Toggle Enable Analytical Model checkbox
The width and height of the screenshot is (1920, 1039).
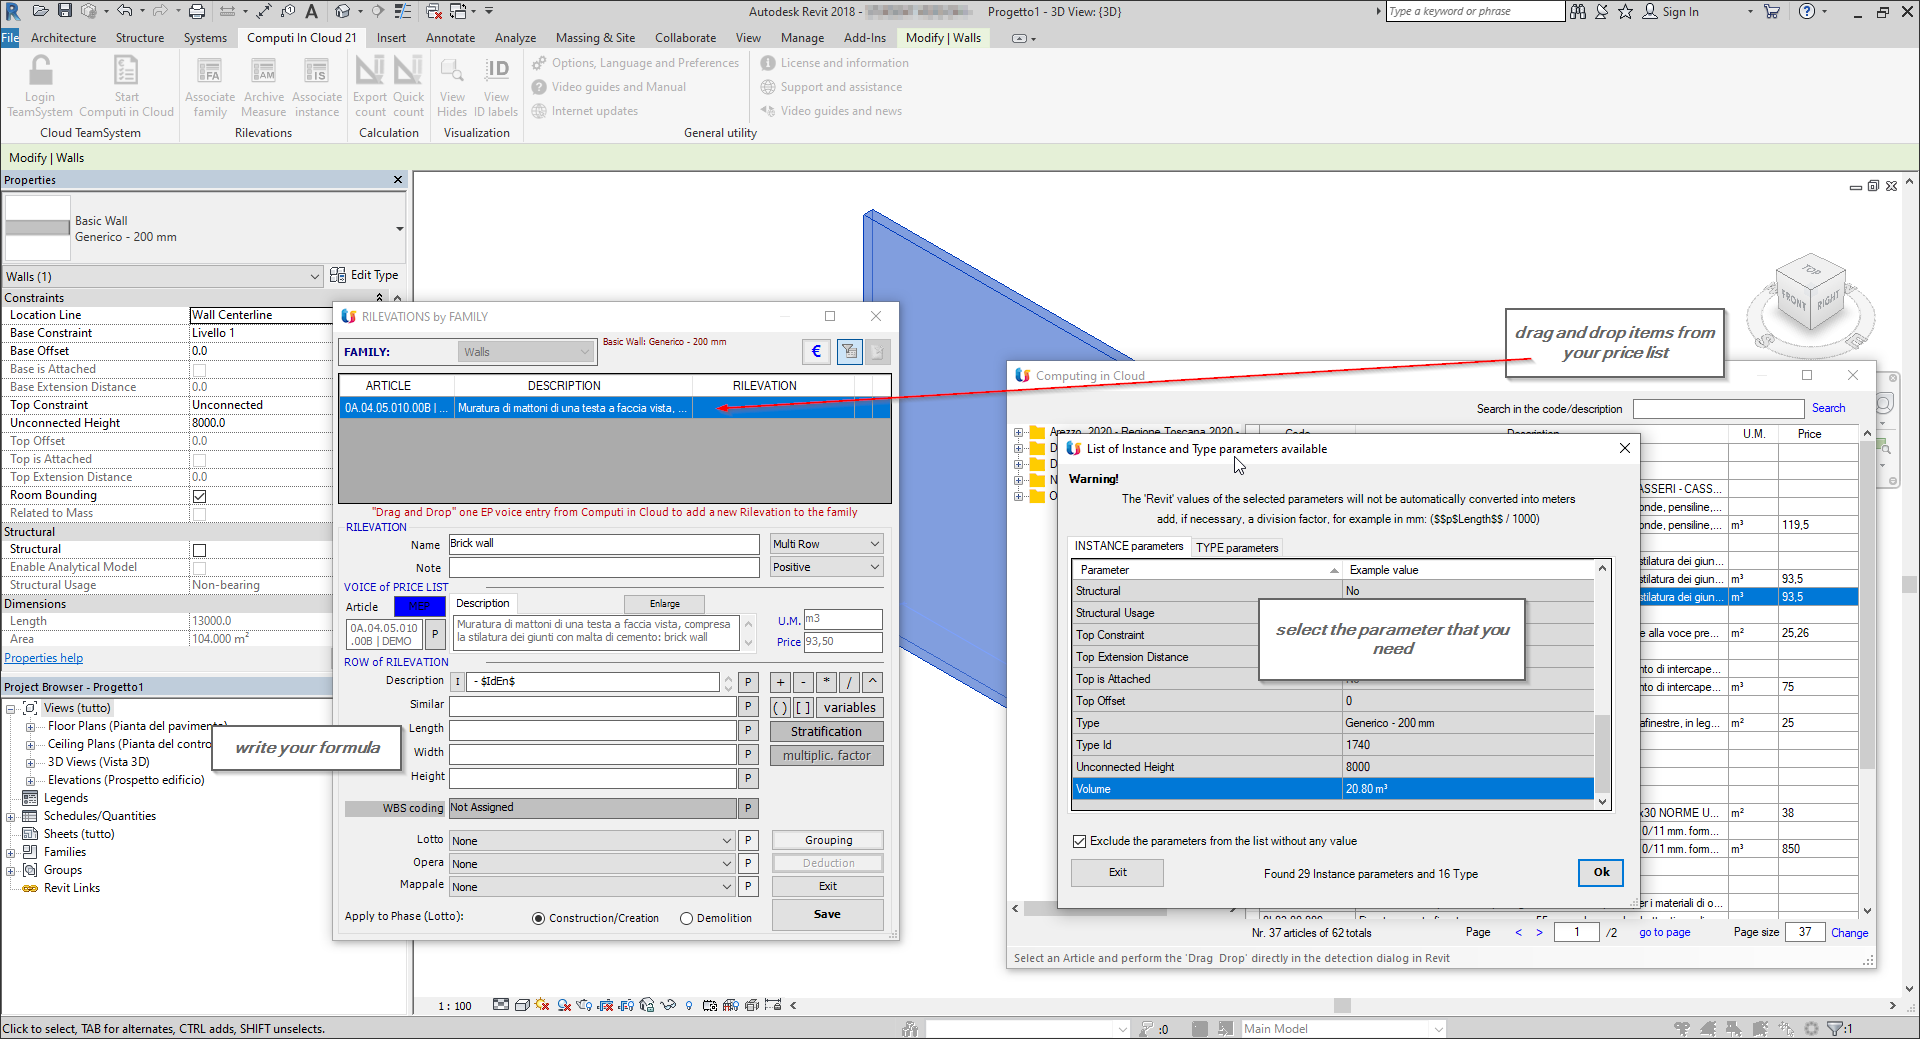[199, 568]
